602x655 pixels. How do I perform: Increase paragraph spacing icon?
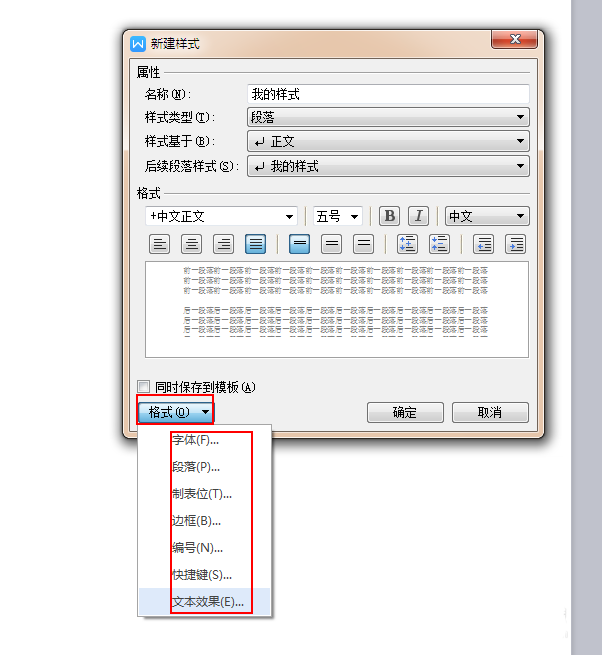(407, 244)
